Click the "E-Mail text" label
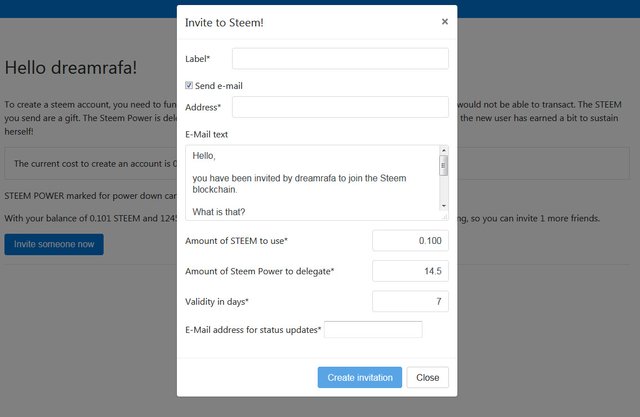Viewport: 640px width, 417px height. (207, 134)
